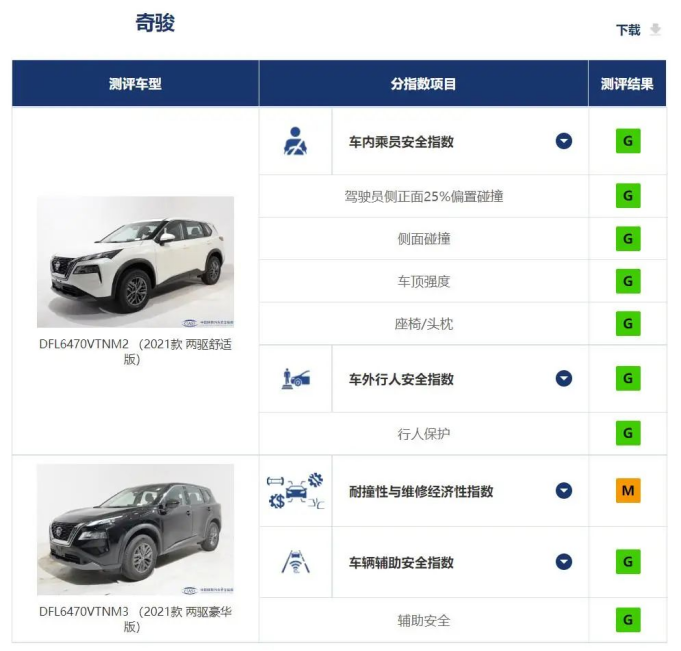This screenshot has width=681, height=651.
Task: Click the 侧面碰撞 row text
Action: (x=424, y=238)
